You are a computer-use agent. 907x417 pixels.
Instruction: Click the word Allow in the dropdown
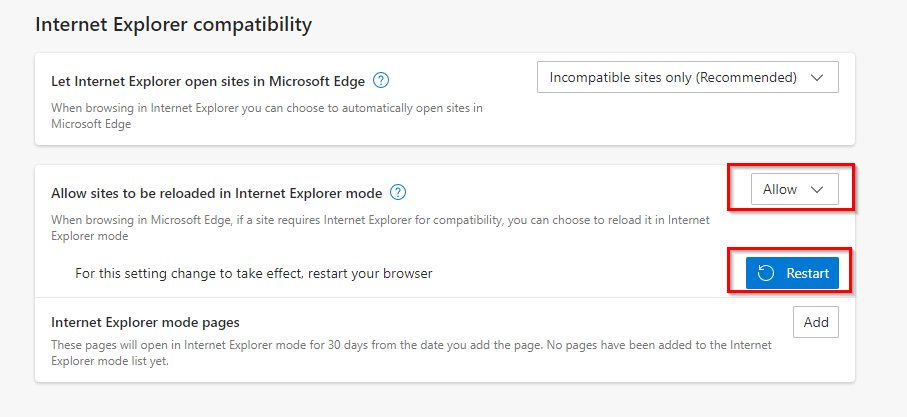(x=780, y=189)
